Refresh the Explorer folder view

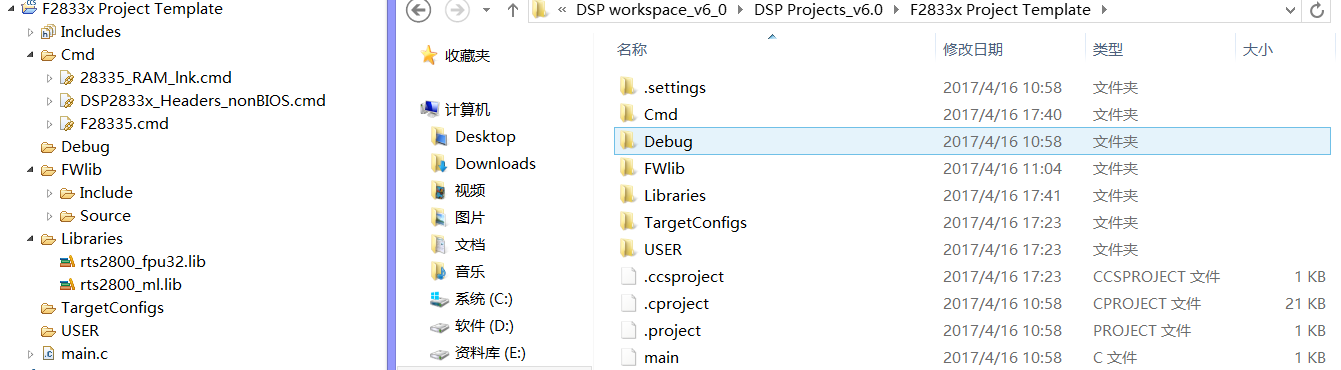pyautogui.click(x=1317, y=11)
